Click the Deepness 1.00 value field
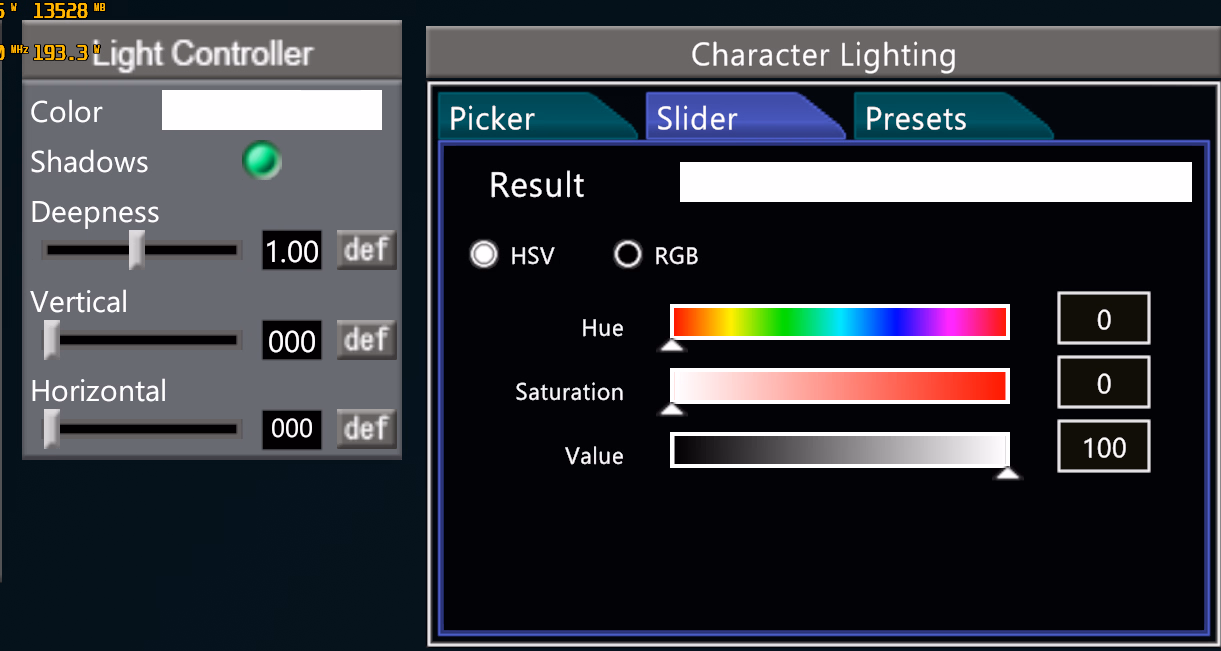This screenshot has width=1221, height=651. click(292, 251)
